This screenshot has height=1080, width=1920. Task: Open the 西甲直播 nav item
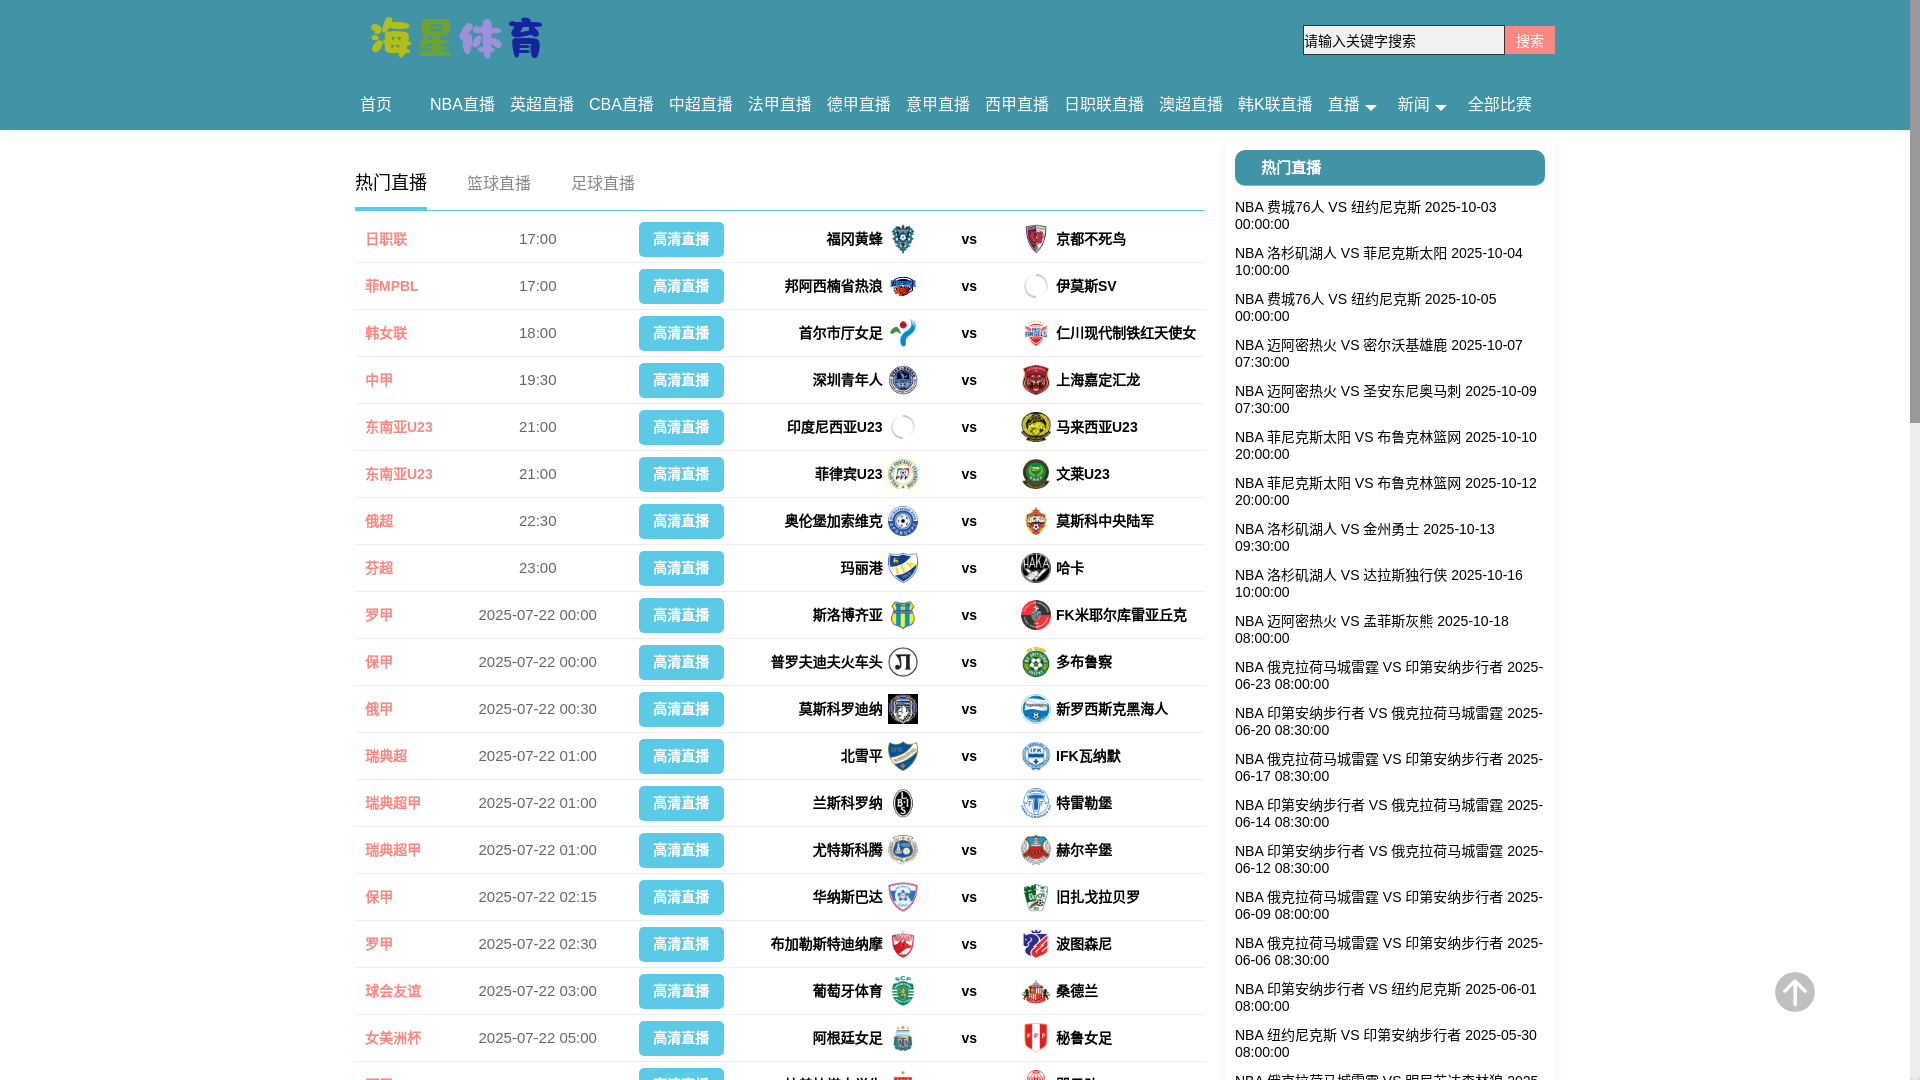pyautogui.click(x=1017, y=105)
